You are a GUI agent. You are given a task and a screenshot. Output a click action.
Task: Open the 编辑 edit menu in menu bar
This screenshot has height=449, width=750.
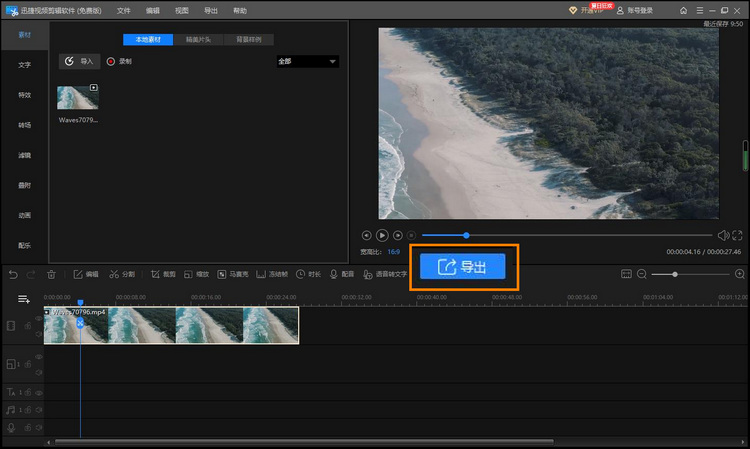(x=153, y=11)
